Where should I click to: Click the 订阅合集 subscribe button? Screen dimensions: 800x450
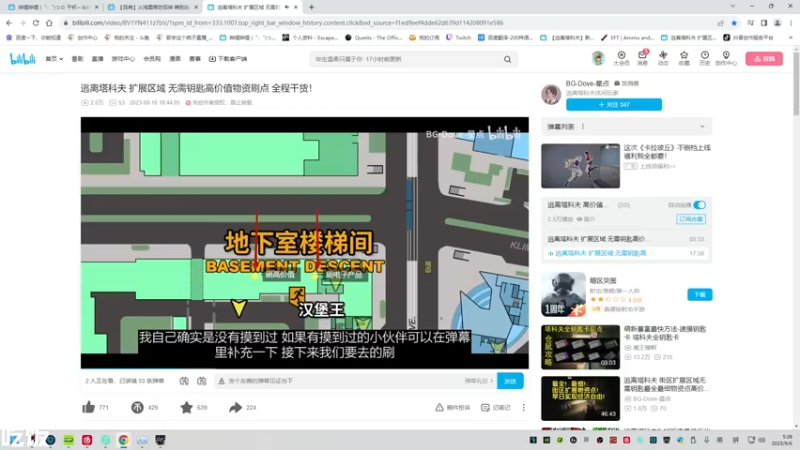point(691,219)
